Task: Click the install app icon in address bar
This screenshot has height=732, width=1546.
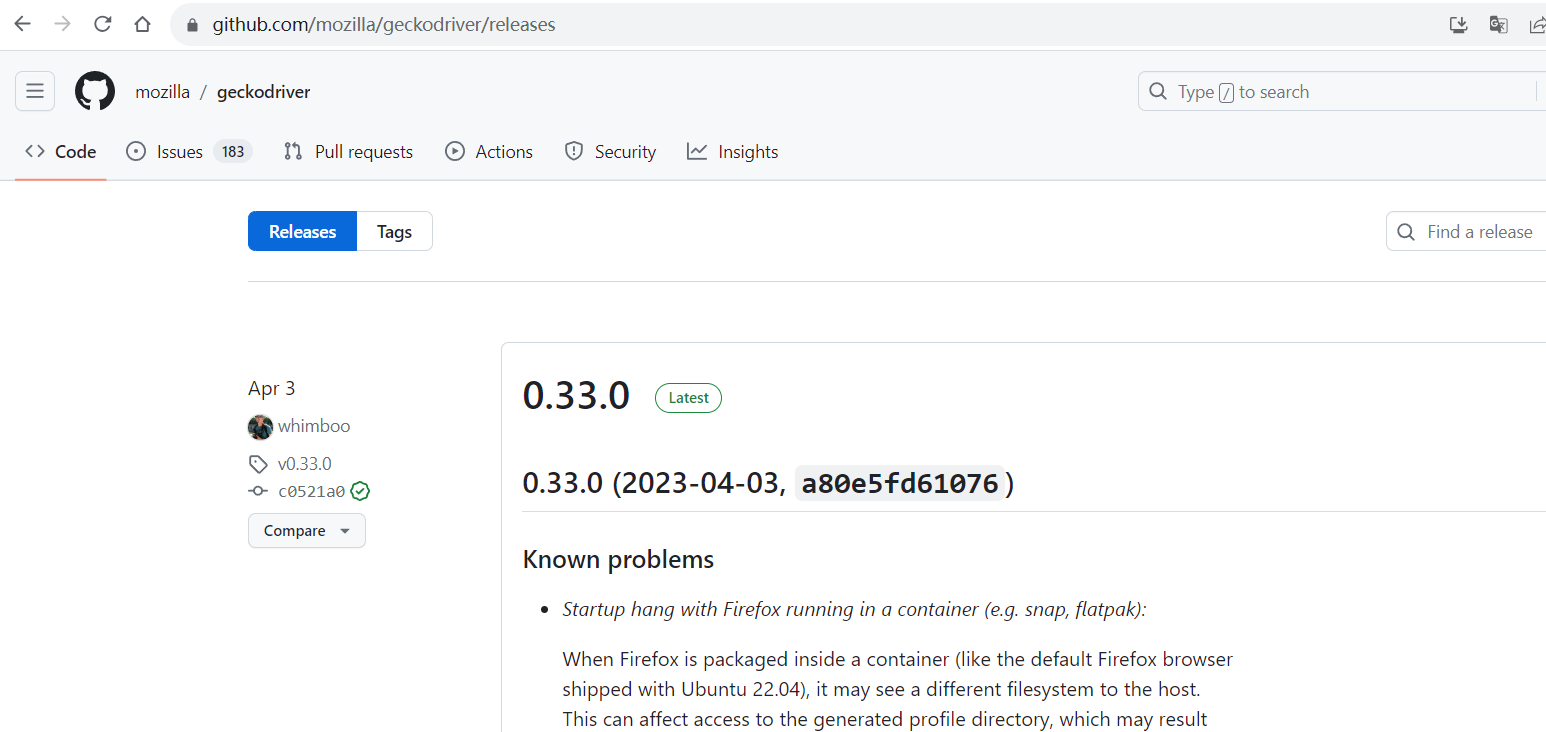Action: [1459, 24]
